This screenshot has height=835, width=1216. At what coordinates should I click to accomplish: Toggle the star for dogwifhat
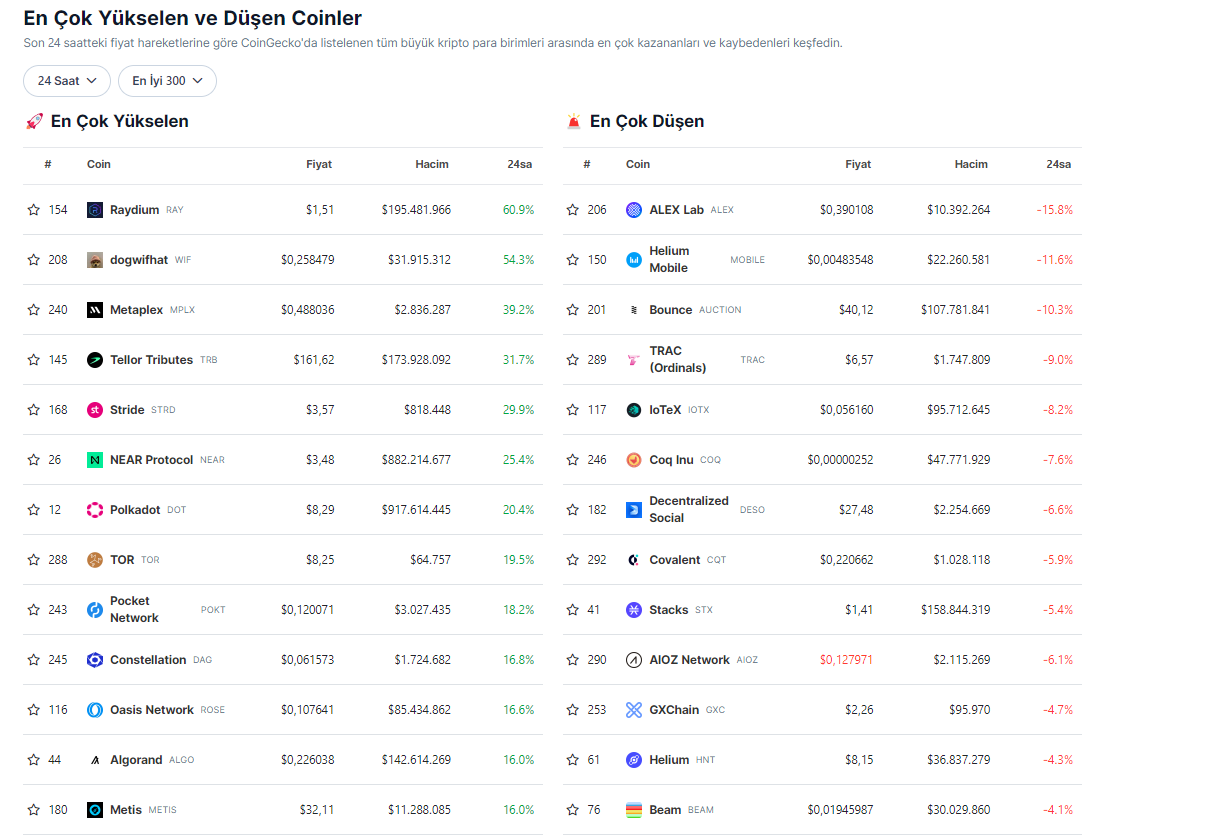34,260
